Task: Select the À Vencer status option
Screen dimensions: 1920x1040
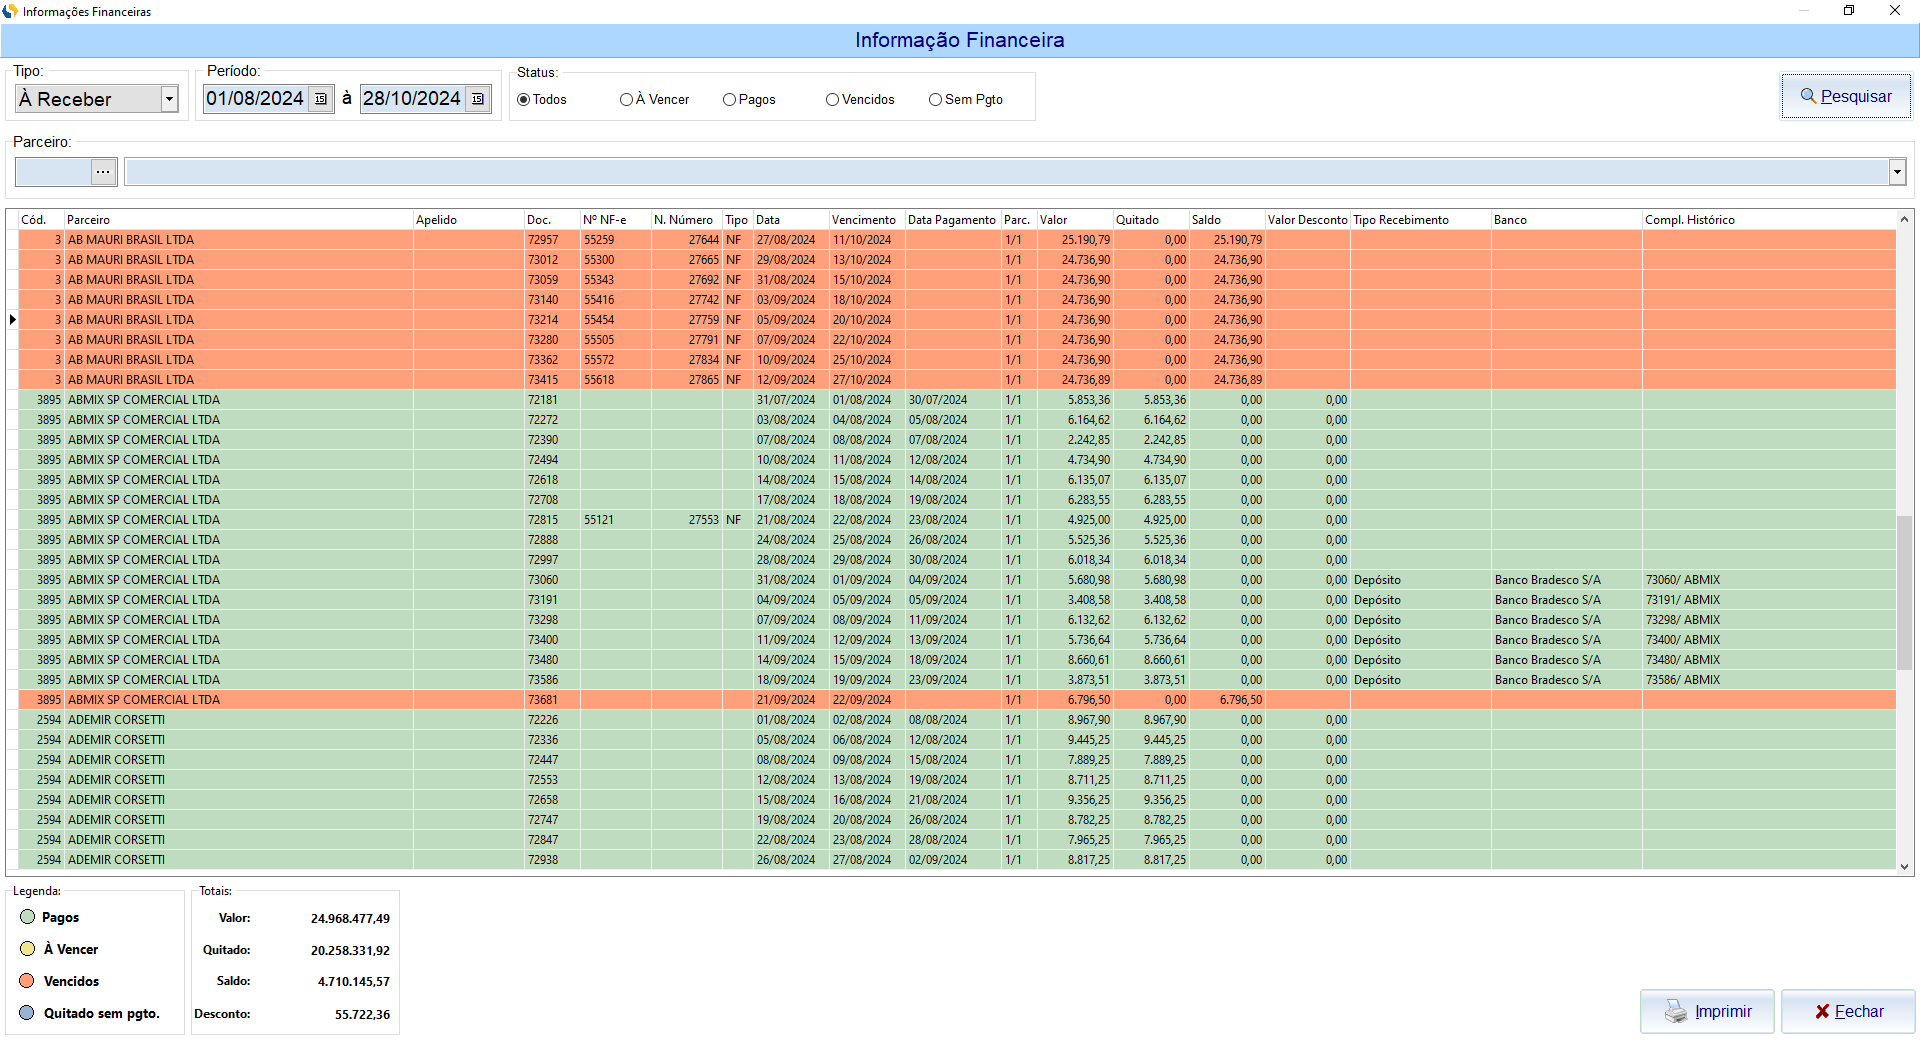Action: [626, 100]
